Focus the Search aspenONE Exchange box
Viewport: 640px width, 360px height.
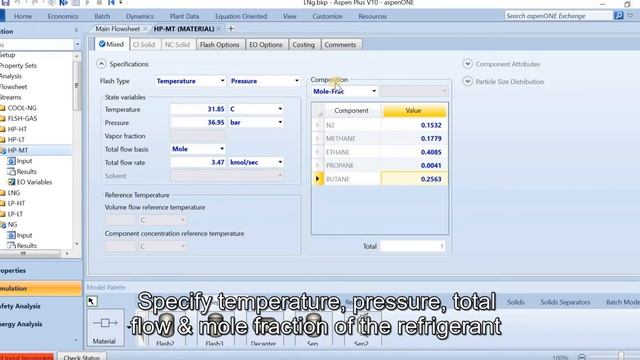[558, 16]
